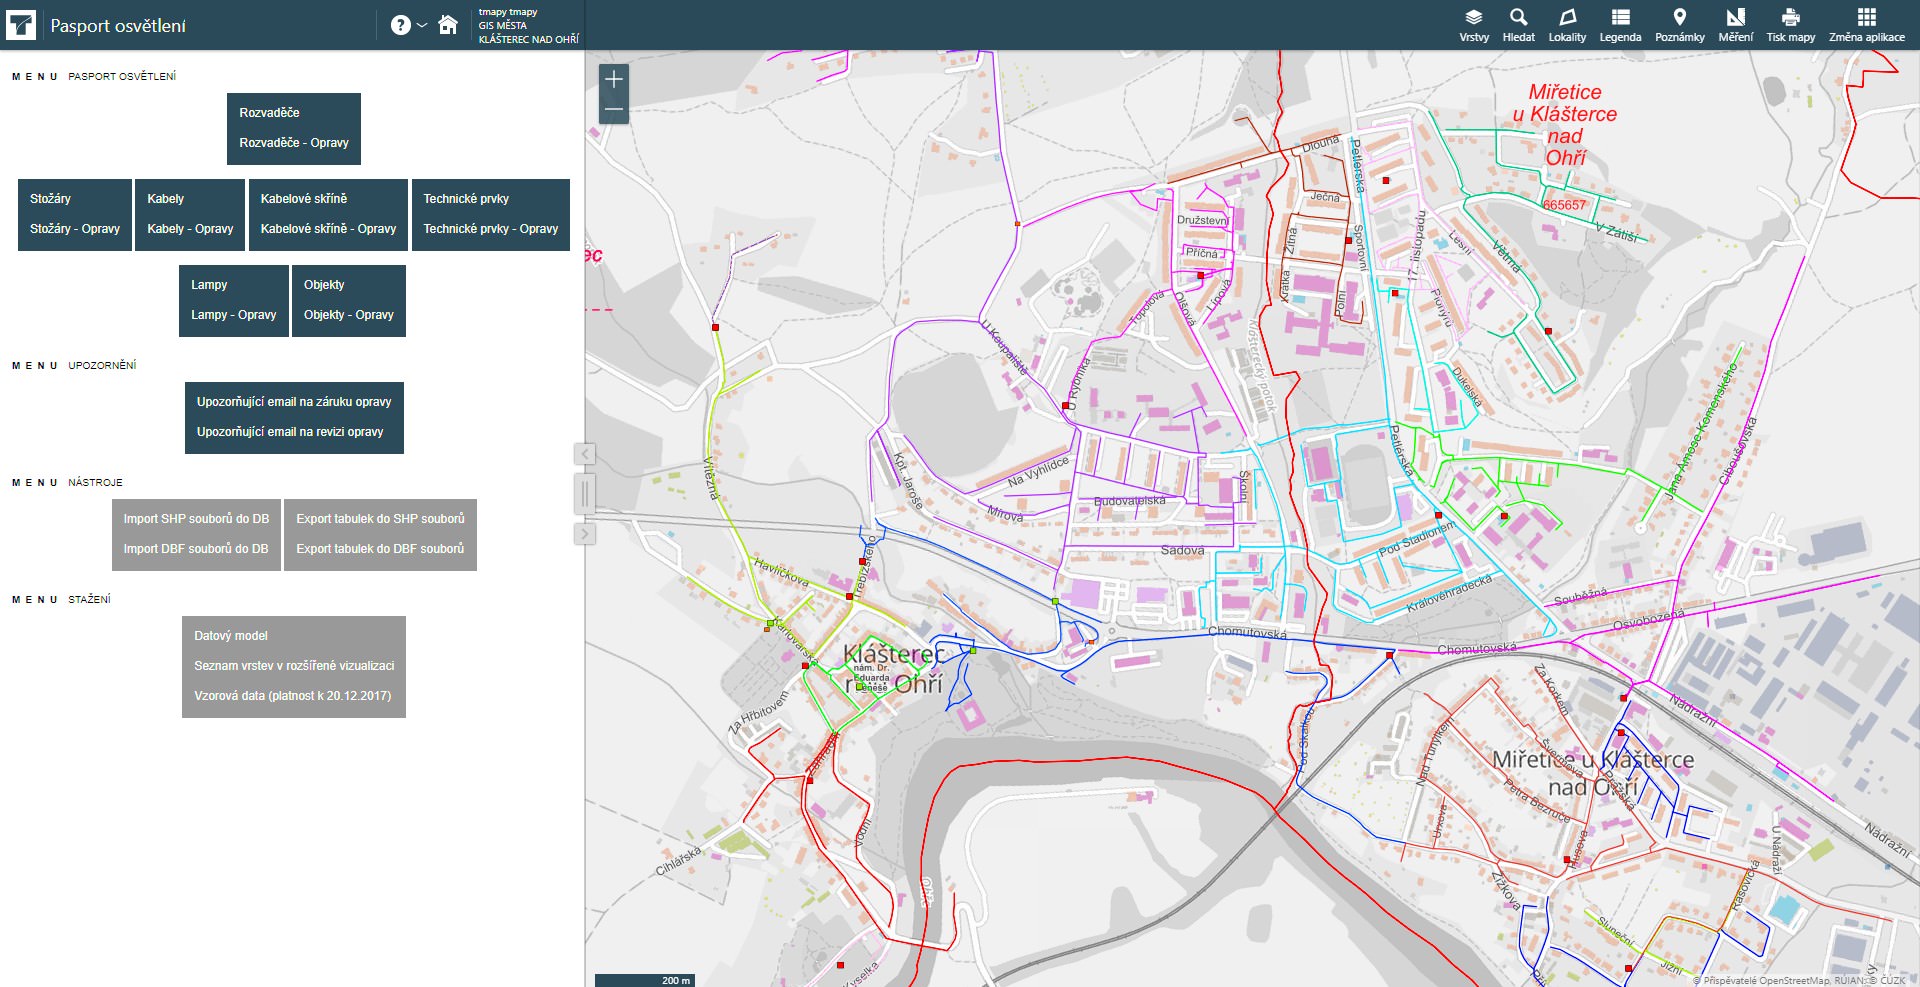The image size is (1920, 987).
Task: Open the Lokality tool
Action: (1567, 25)
